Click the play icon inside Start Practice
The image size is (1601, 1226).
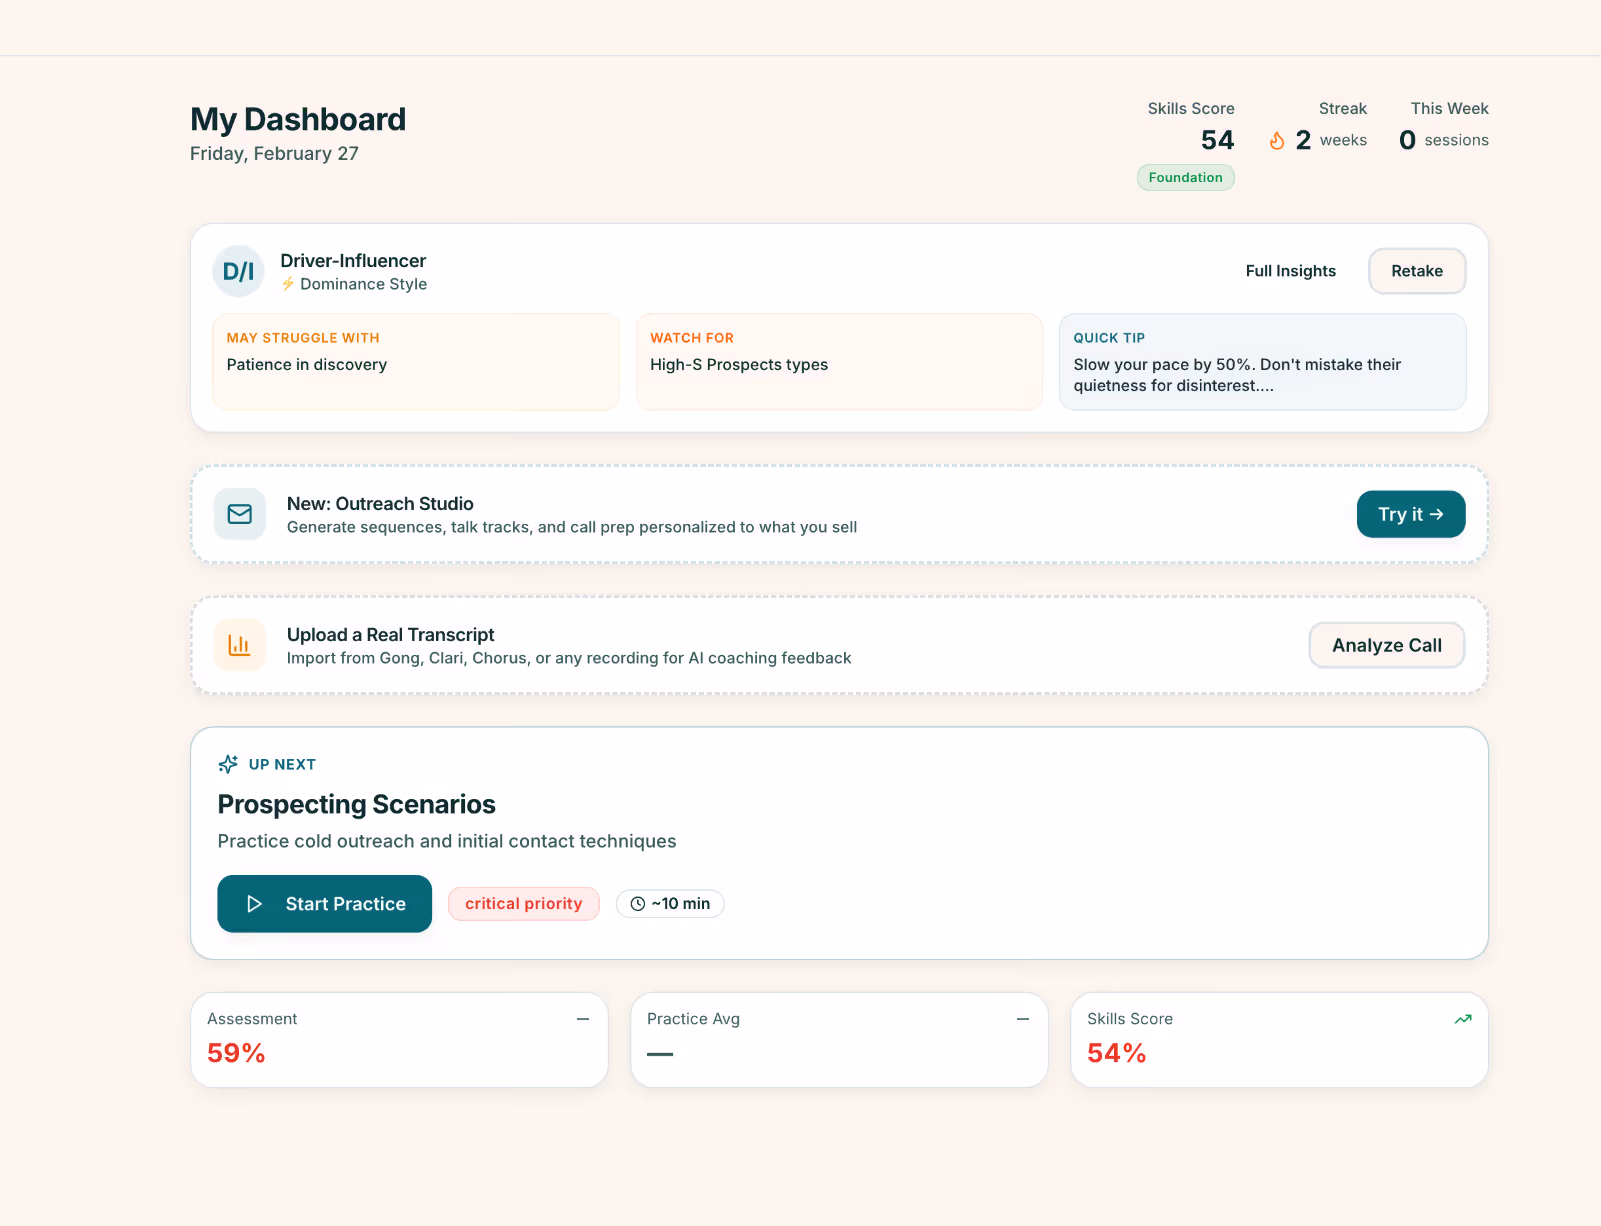click(x=255, y=903)
